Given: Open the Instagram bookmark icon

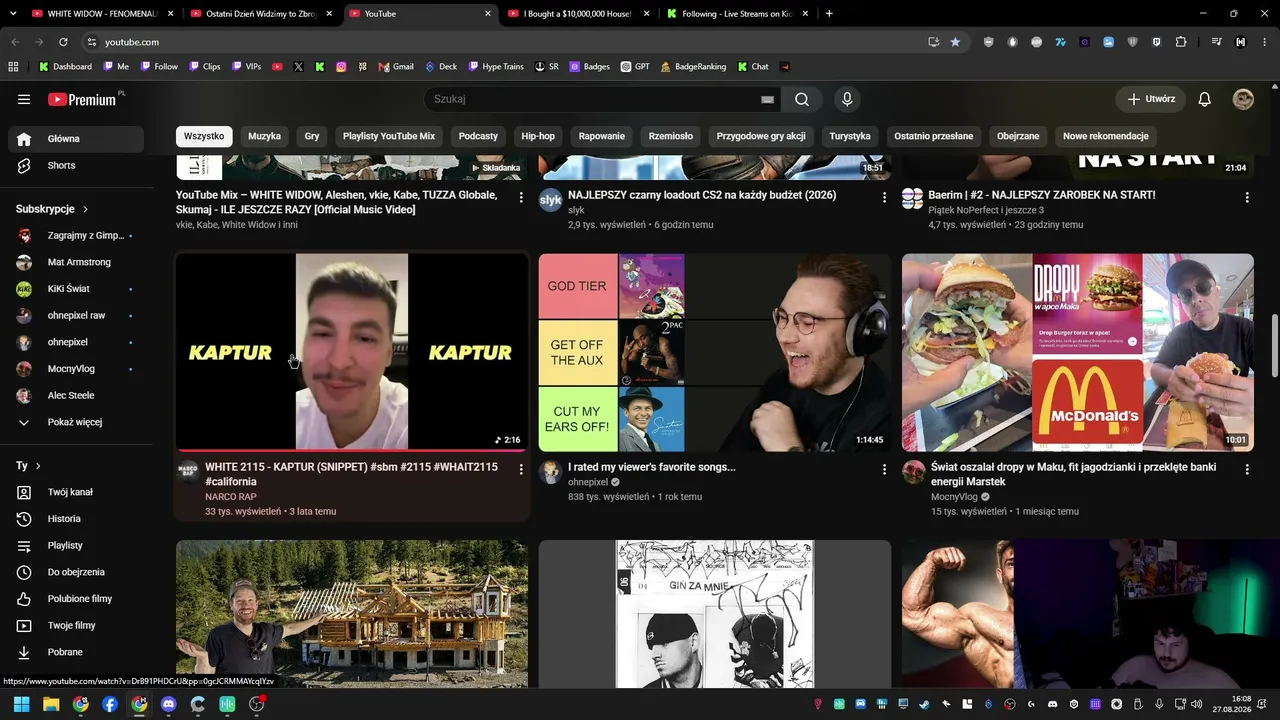Looking at the screenshot, I should 341,67.
